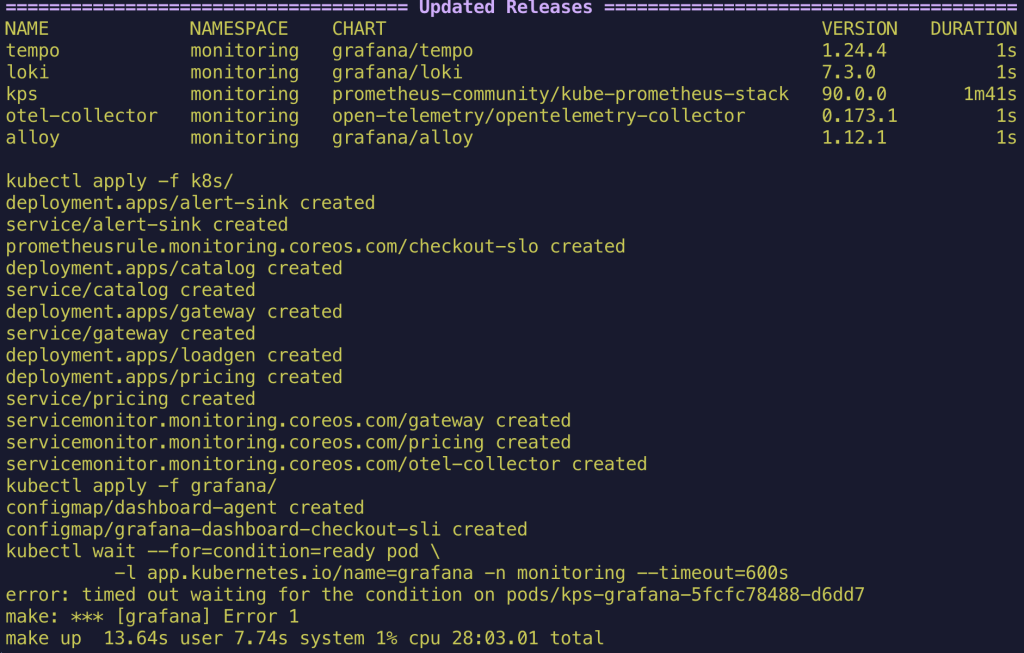Click the 'error: timed out waiting' line
This screenshot has width=1024, height=653.
pos(435,595)
